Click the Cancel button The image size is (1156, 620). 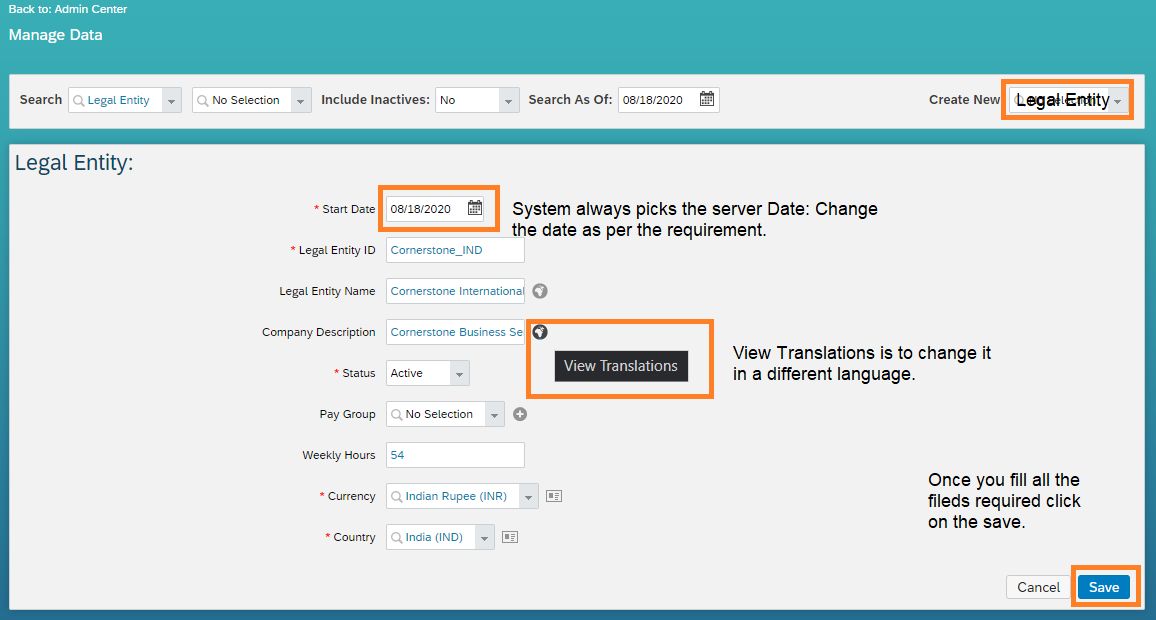point(1038,587)
